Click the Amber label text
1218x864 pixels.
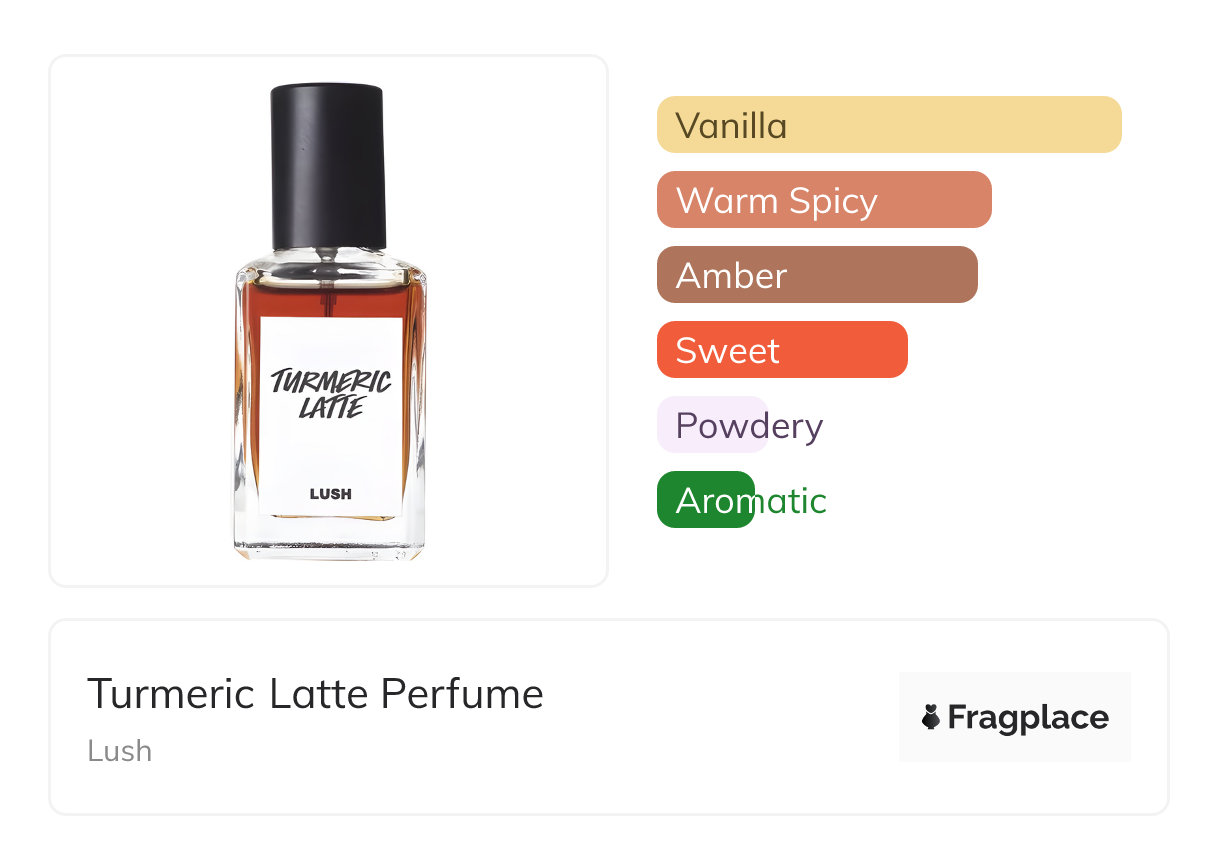click(731, 276)
